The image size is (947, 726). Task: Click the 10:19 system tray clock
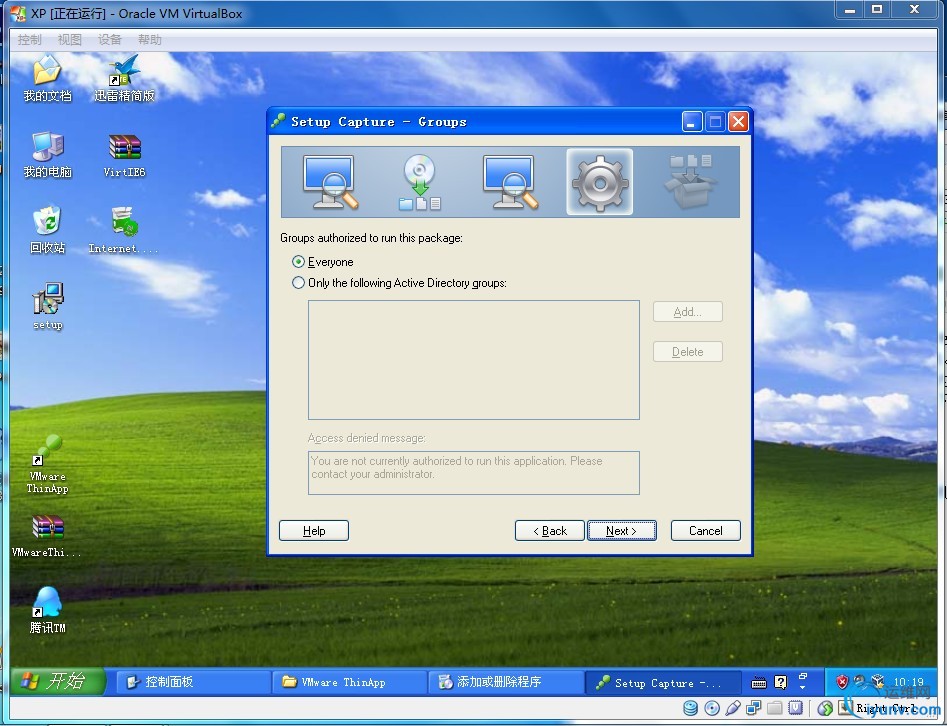tap(908, 682)
